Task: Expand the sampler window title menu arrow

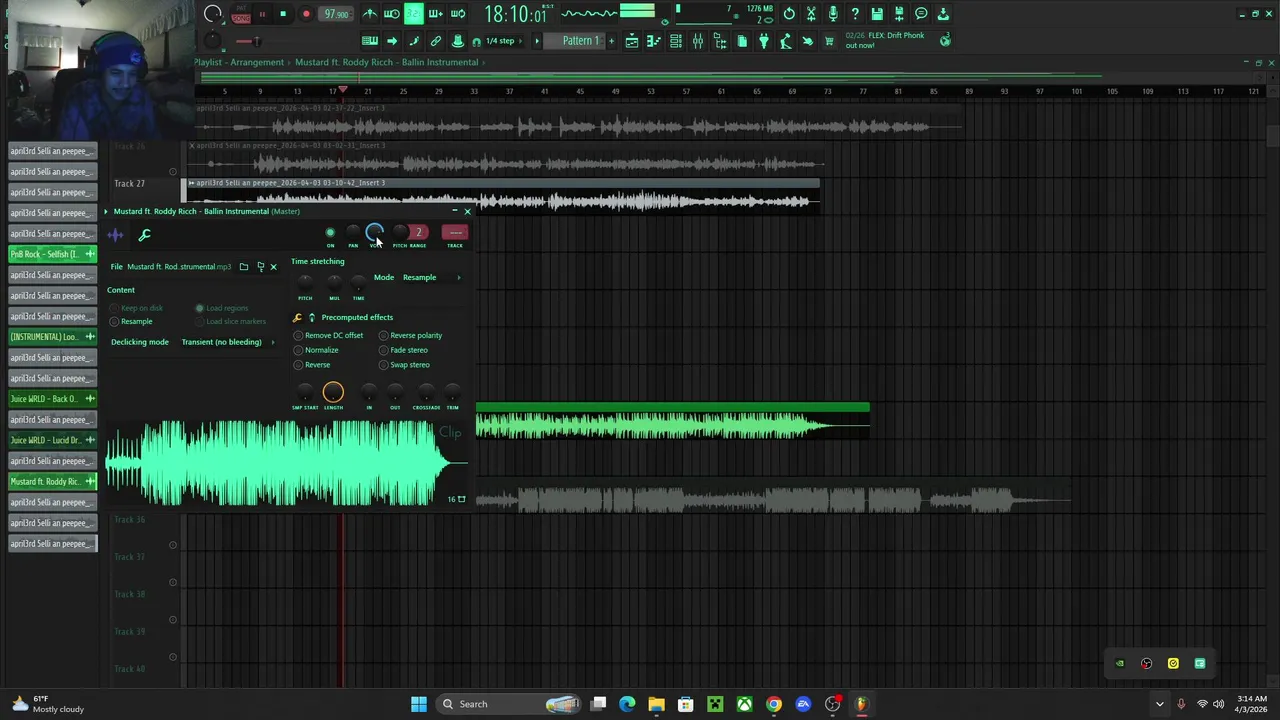Action: coord(105,212)
